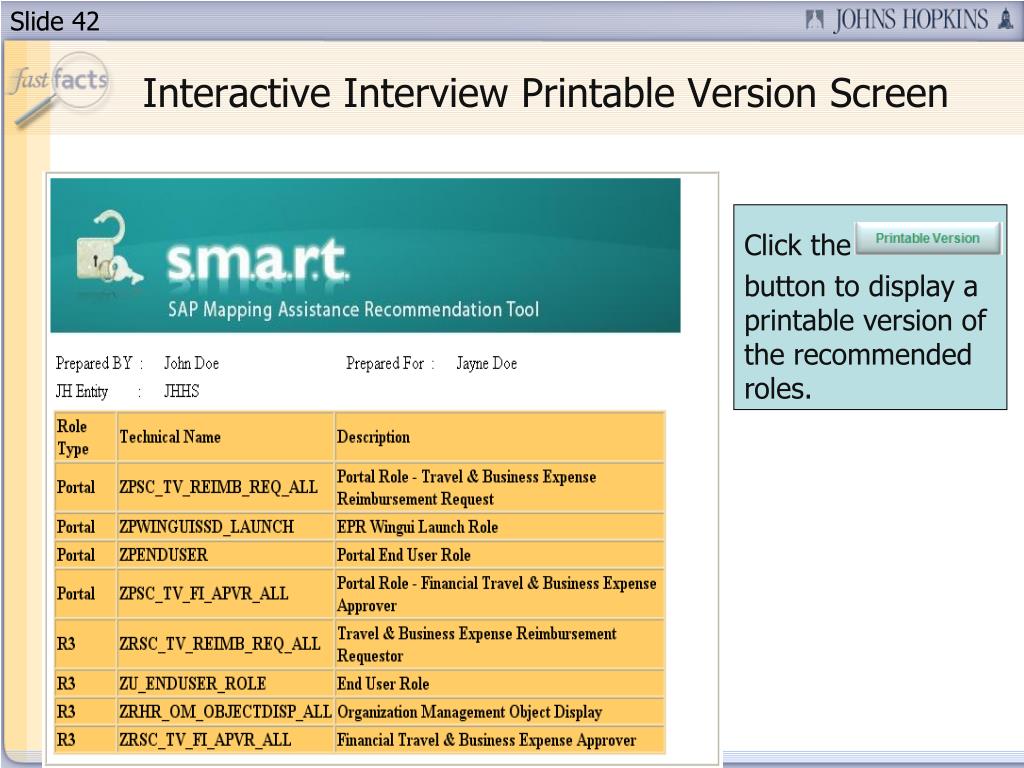This screenshot has height=768, width=1024.
Task: Select the name 'Jayne Doe'
Action: coord(487,363)
